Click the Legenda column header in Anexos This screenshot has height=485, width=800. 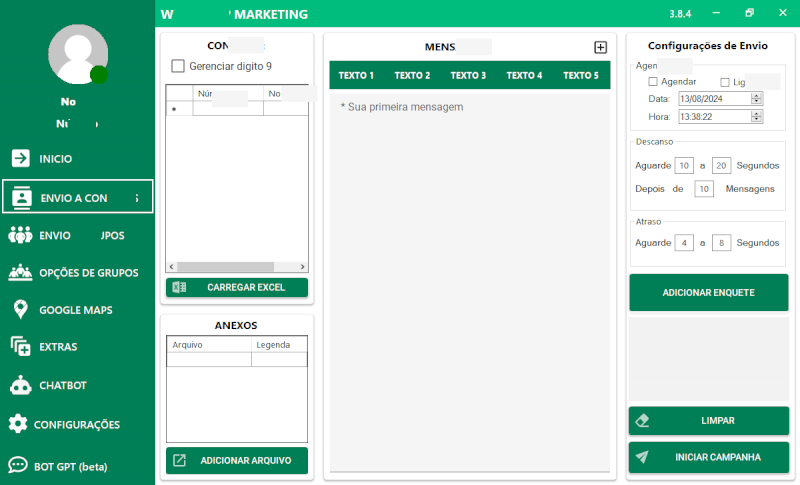pyautogui.click(x=279, y=345)
